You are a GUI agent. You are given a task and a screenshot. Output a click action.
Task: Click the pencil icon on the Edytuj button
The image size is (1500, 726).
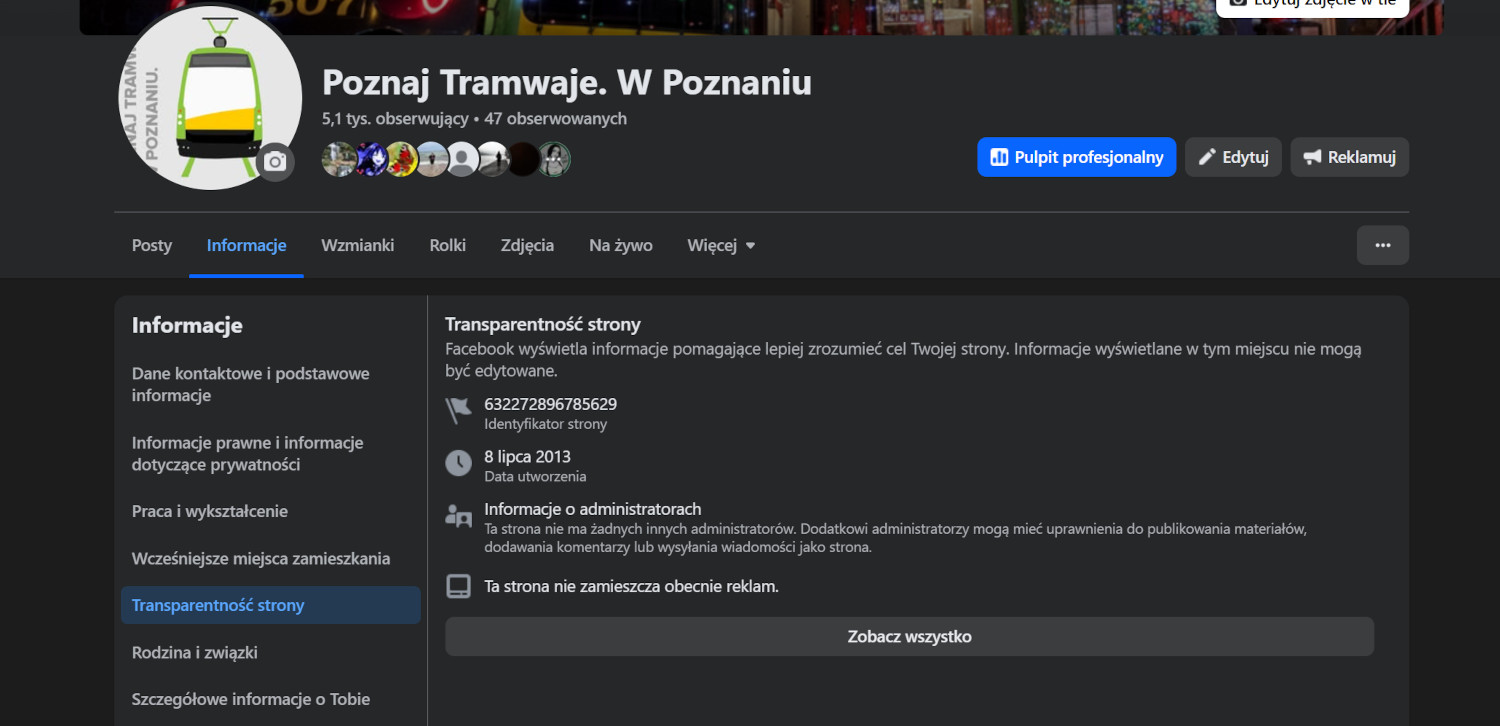point(1207,156)
